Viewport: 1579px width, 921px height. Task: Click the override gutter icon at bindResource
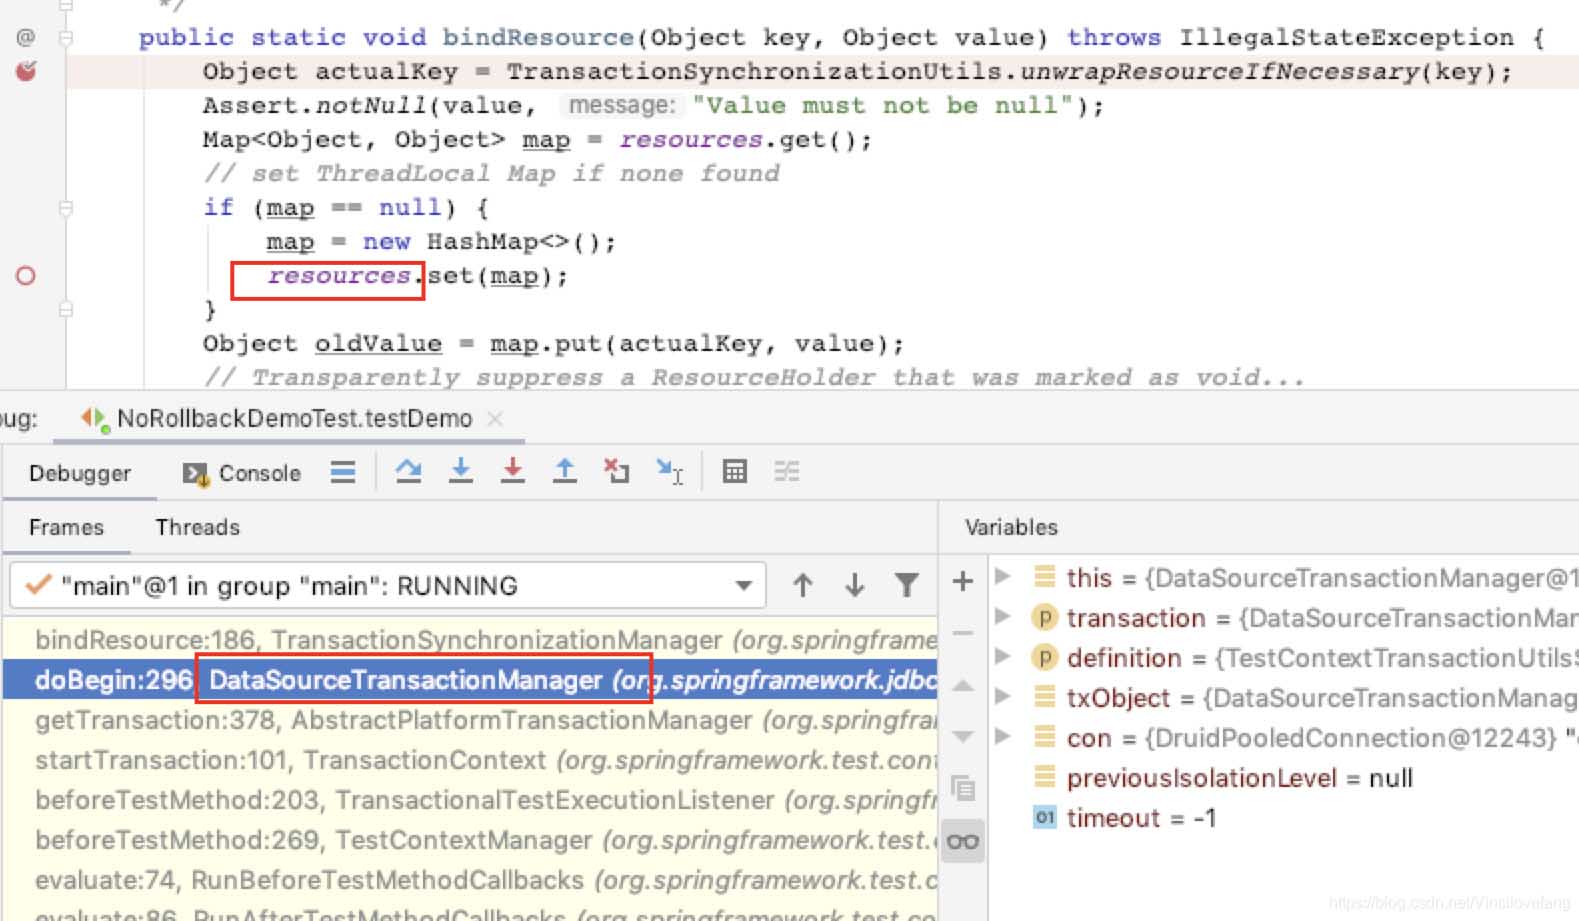tap(26, 37)
